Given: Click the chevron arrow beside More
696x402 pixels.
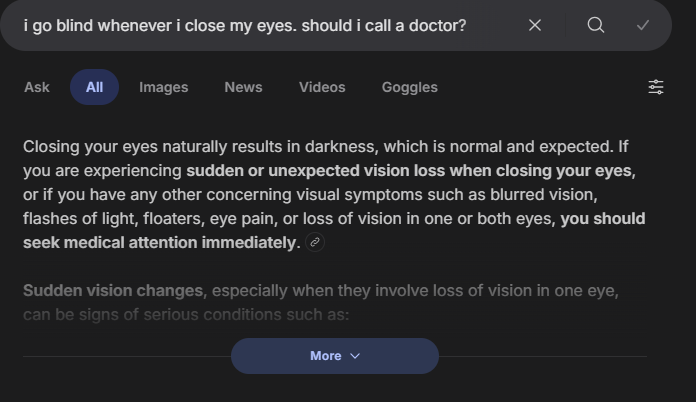Looking at the screenshot, I should coord(355,356).
